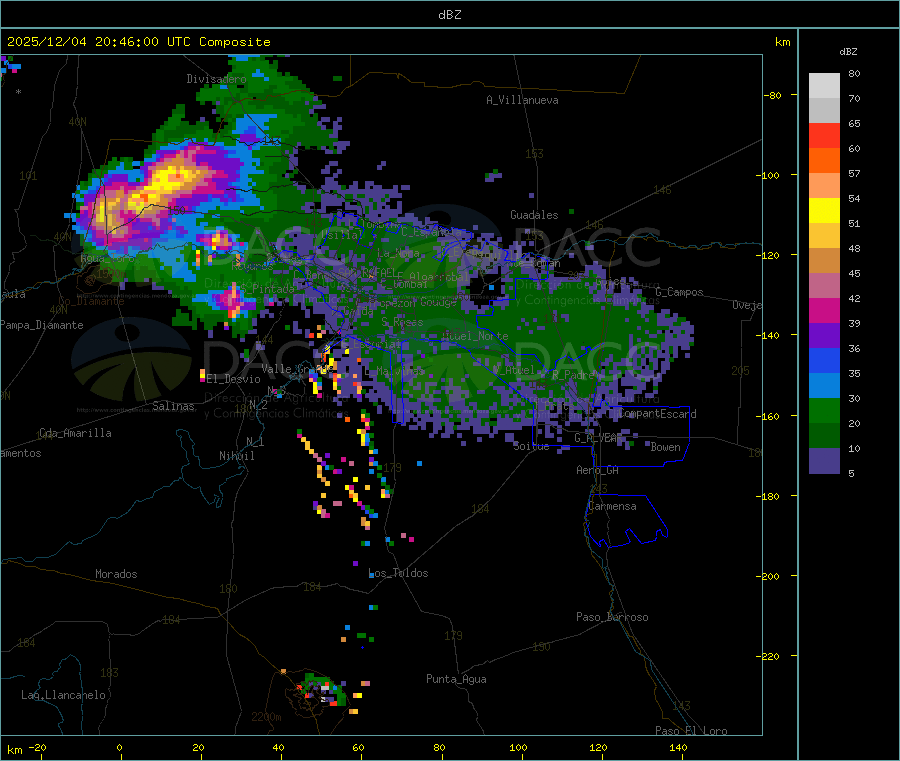Click the 140 km horizontal axis tick
Image resolution: width=900 pixels, height=761 pixels.
point(678,747)
